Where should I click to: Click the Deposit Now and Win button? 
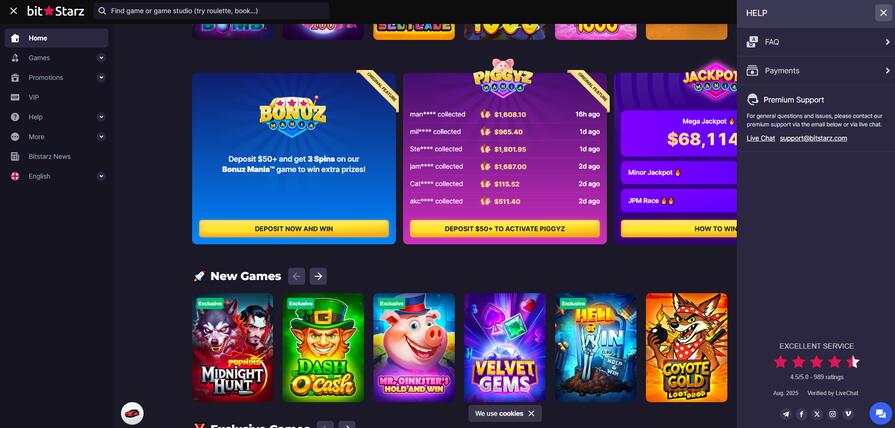pos(294,228)
